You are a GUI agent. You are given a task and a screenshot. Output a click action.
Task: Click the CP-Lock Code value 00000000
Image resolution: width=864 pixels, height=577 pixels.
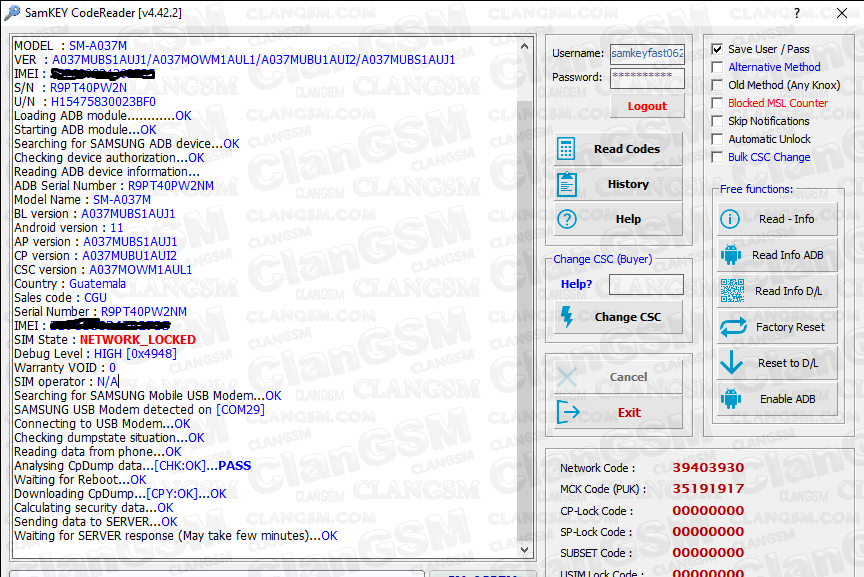[708, 510]
